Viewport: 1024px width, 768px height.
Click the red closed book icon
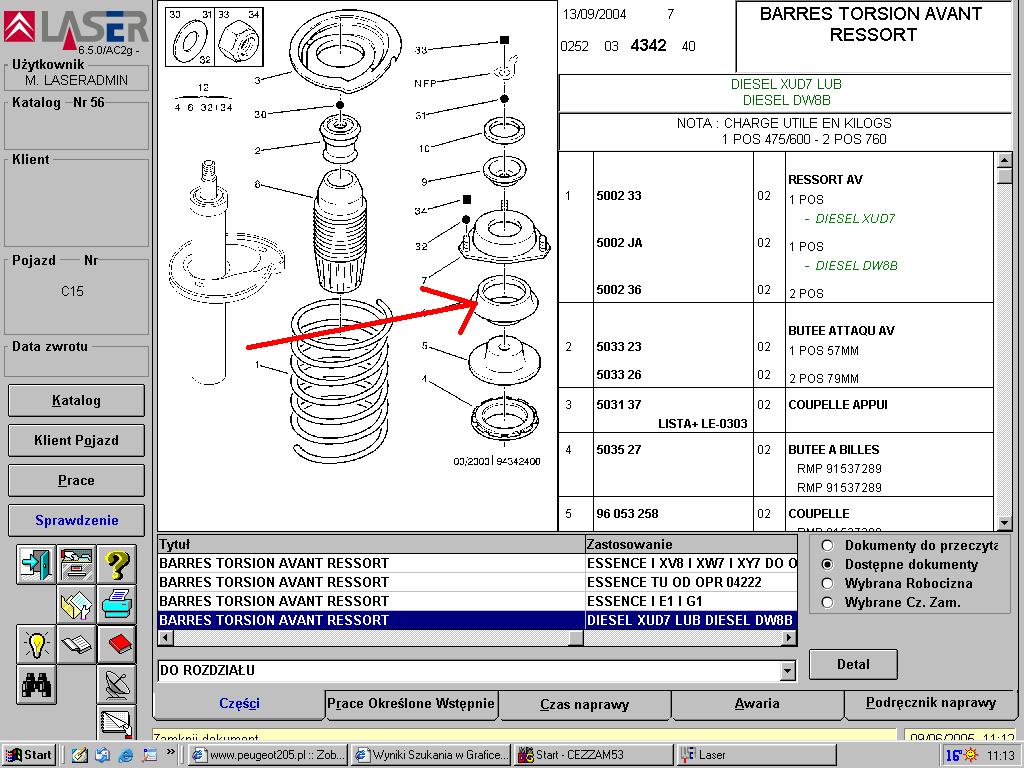pos(117,644)
